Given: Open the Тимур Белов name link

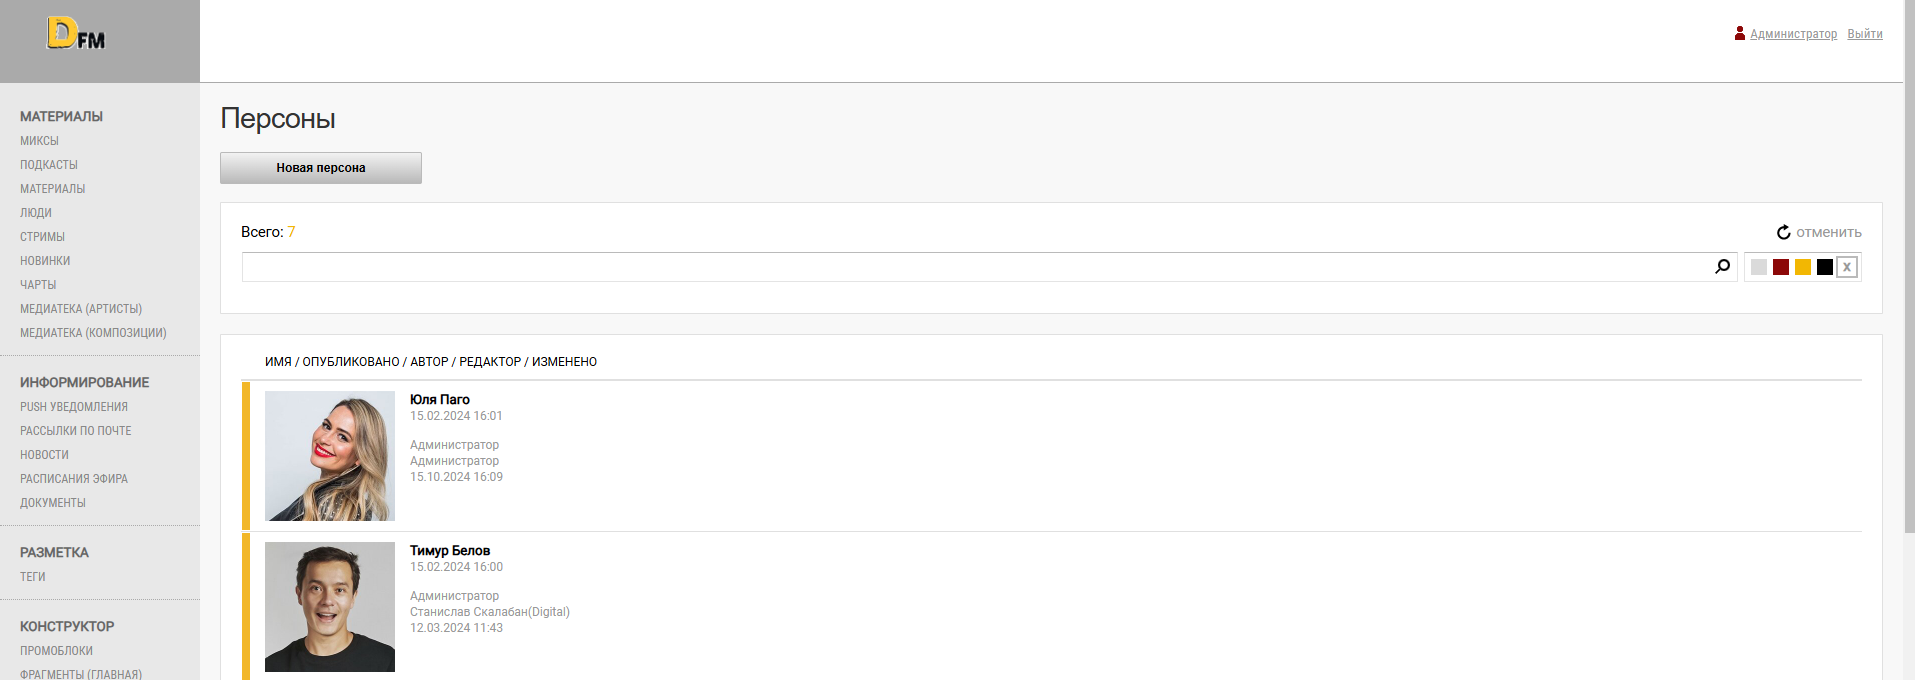Looking at the screenshot, I should click(450, 551).
